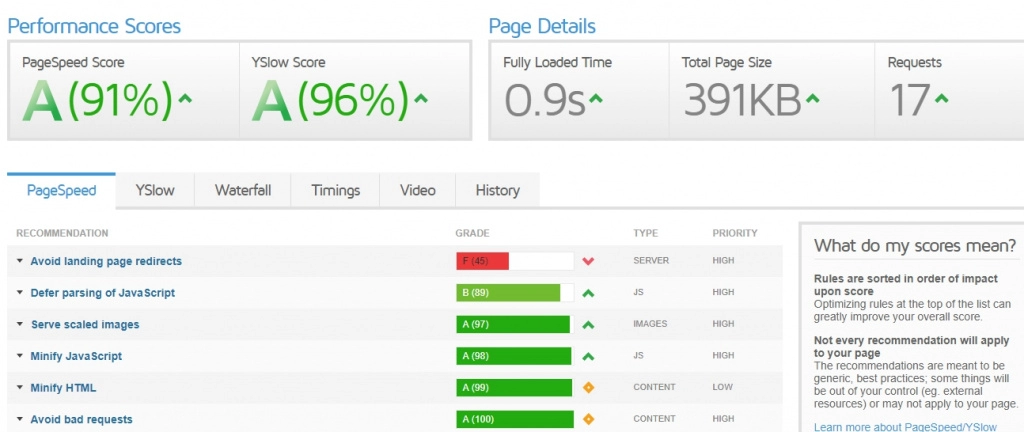Open the Waterfall tab
The height and width of the screenshot is (432, 1024).
click(242, 190)
